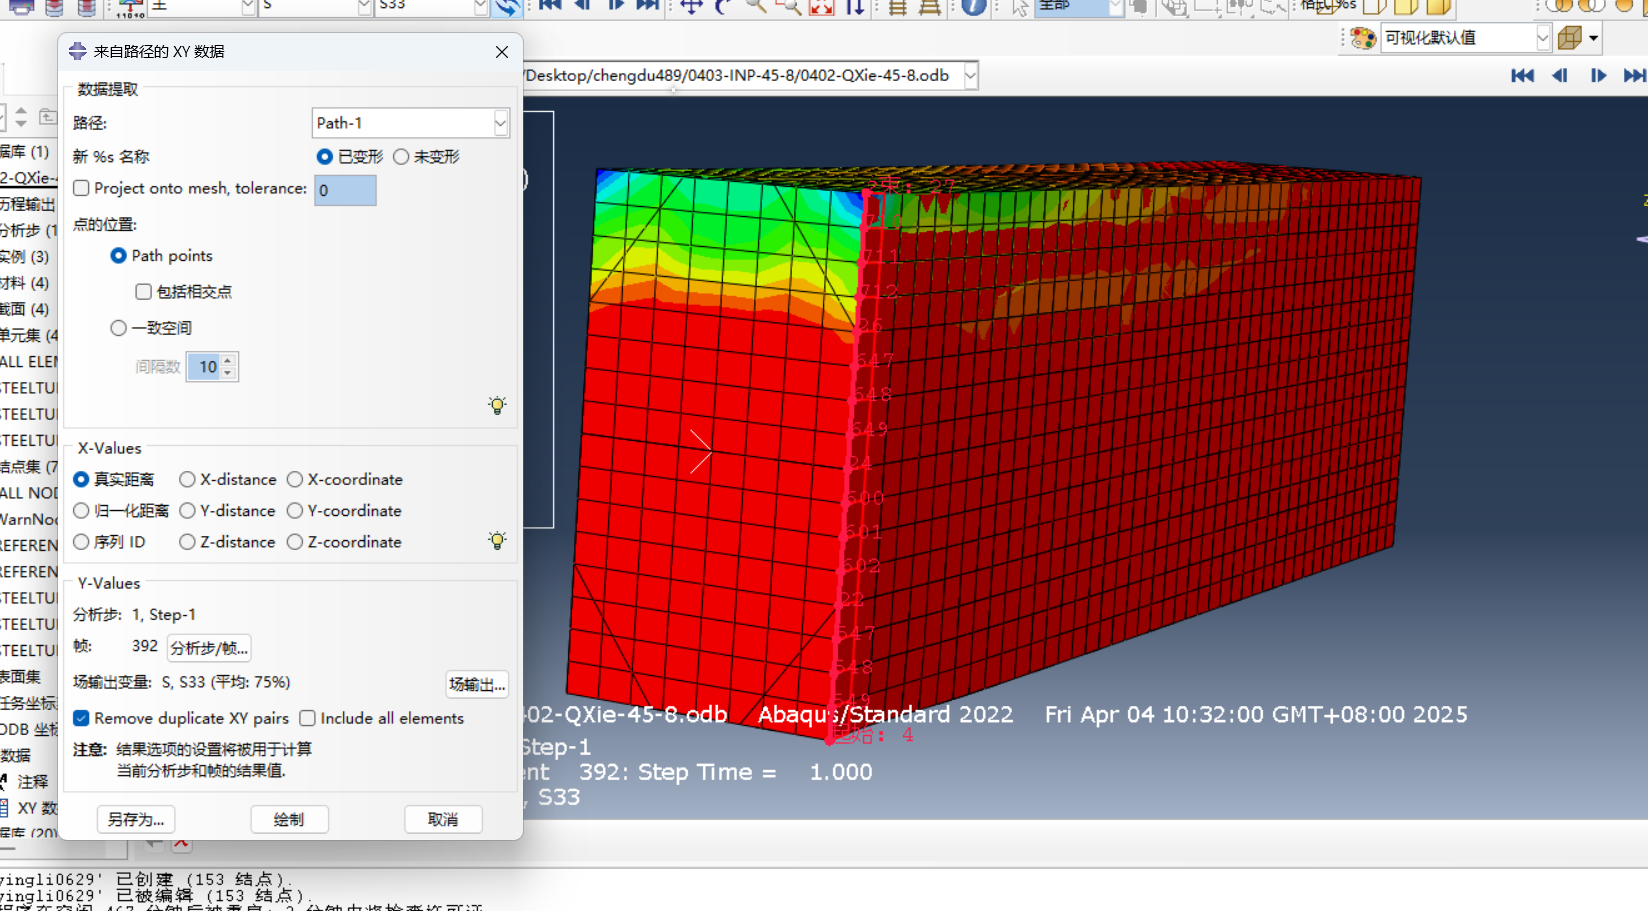Image resolution: width=1648 pixels, height=911 pixels.
Task: Click the tip lightbulb in 数据提取 section
Action: tap(497, 405)
